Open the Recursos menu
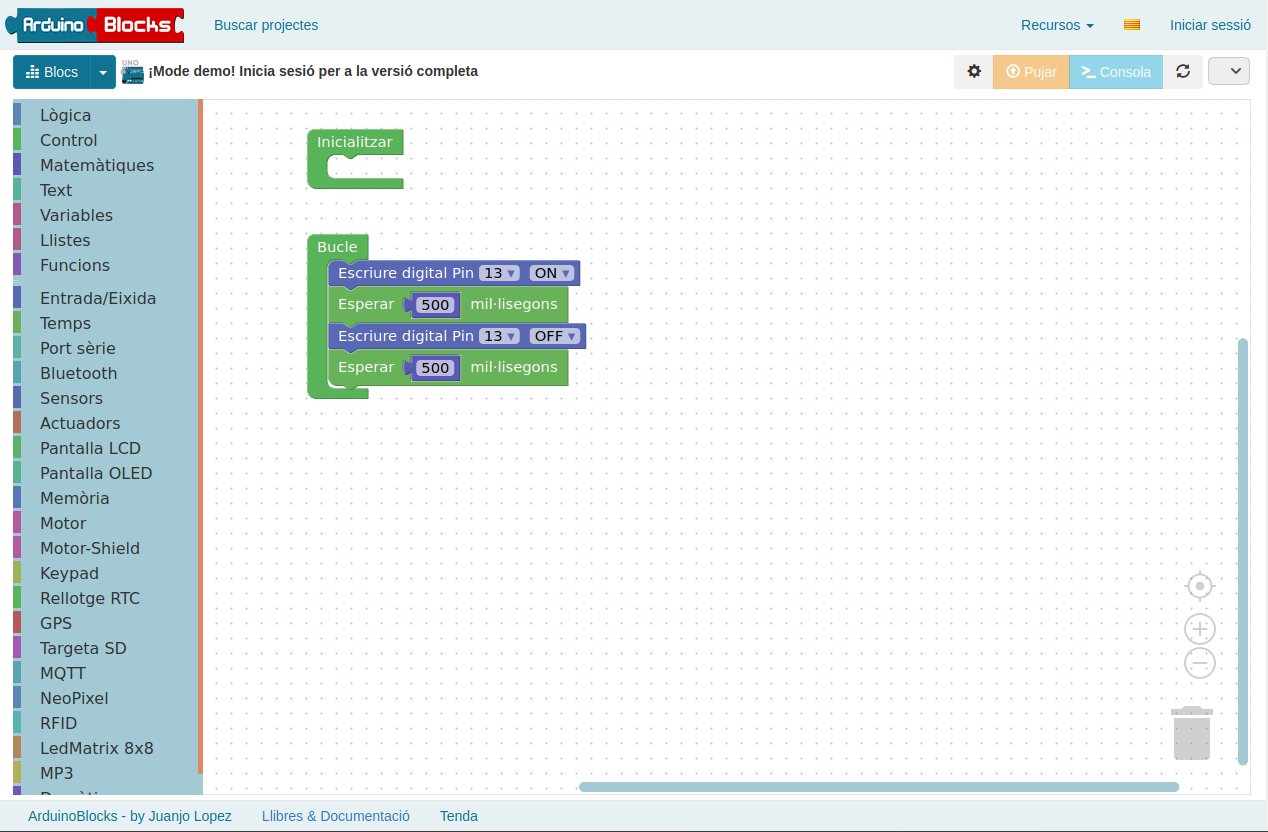The height and width of the screenshot is (832, 1268). point(1057,25)
